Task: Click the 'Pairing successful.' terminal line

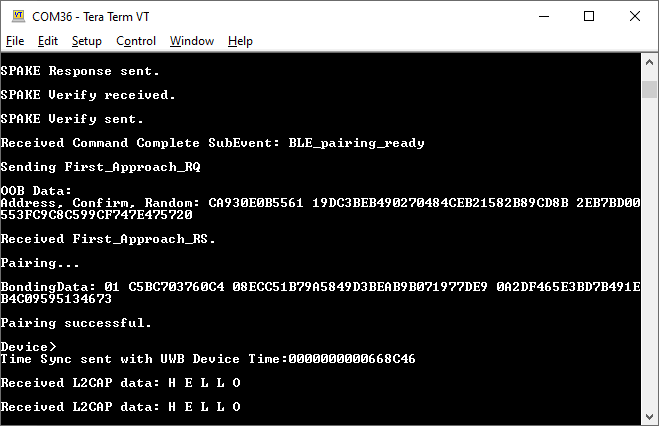Action: (x=76, y=323)
